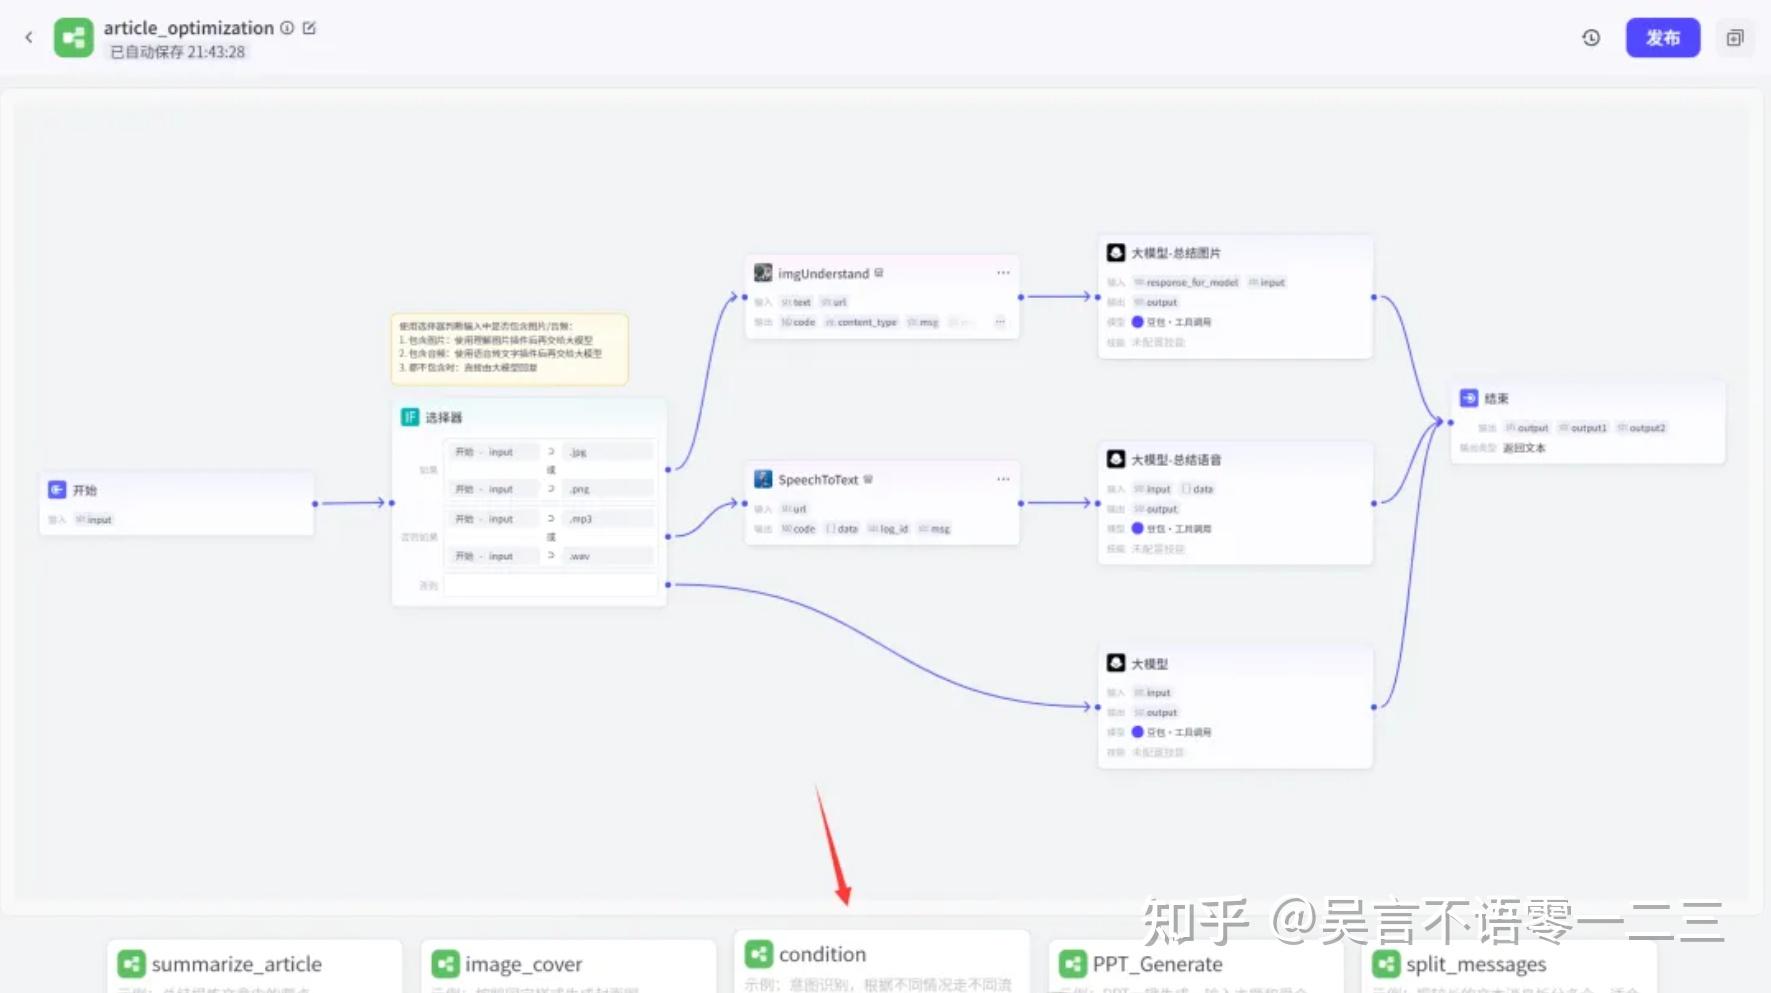Click the imgUnderstand plugin icon

pos(763,272)
